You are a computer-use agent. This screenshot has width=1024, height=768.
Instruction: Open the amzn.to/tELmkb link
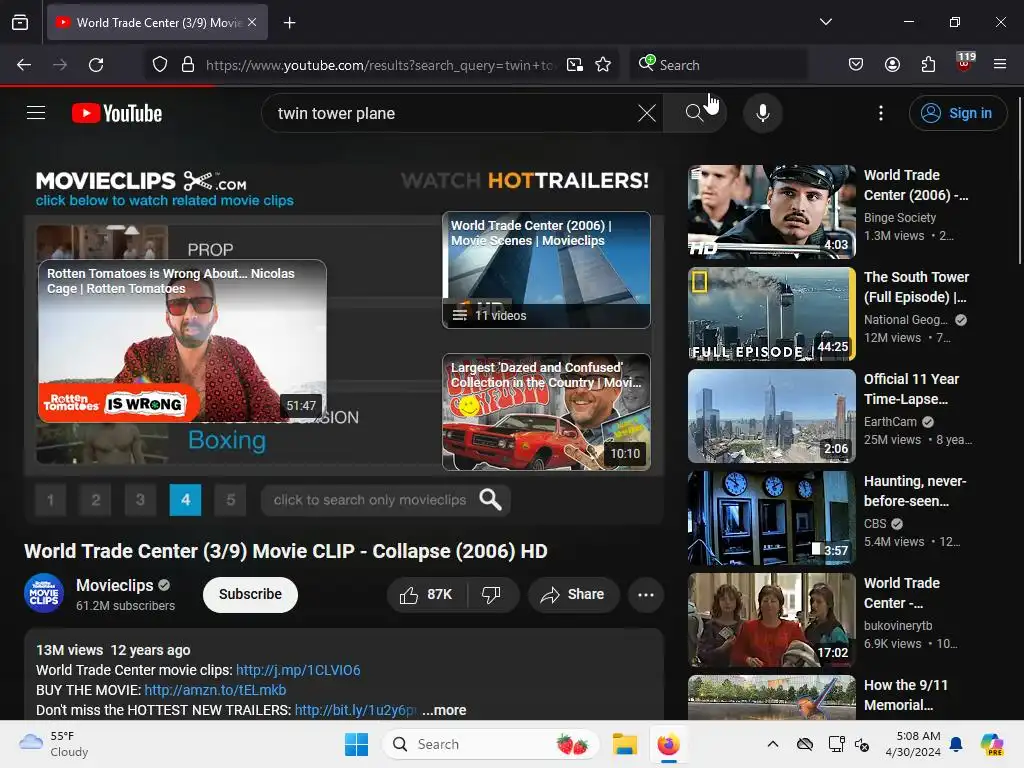click(x=215, y=690)
